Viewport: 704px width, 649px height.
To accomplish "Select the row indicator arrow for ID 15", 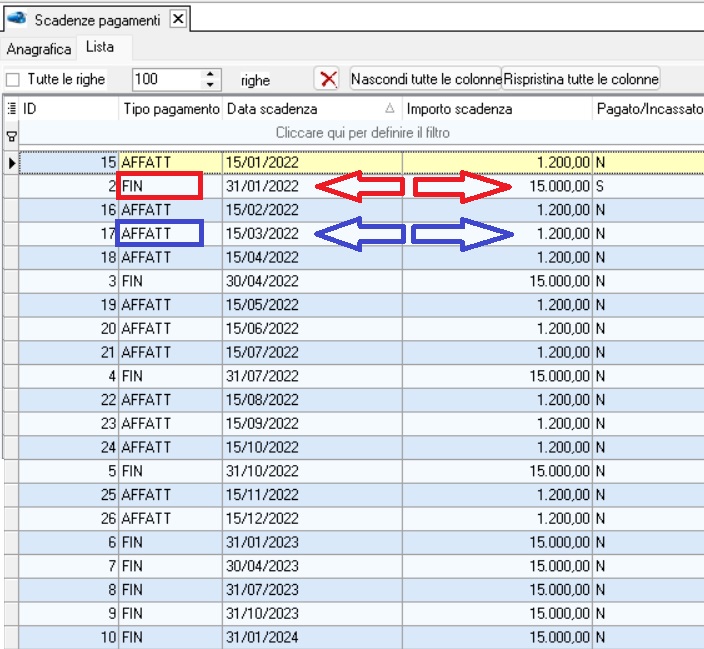I will [x=12, y=163].
